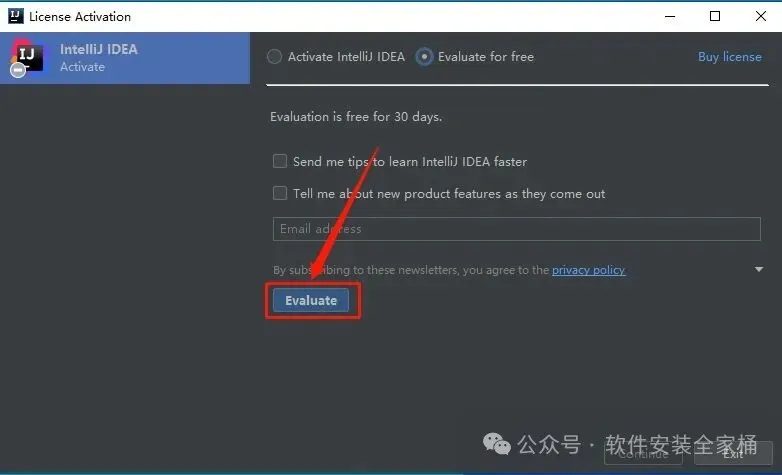Select the Evaluate for free option

[x=424, y=57]
